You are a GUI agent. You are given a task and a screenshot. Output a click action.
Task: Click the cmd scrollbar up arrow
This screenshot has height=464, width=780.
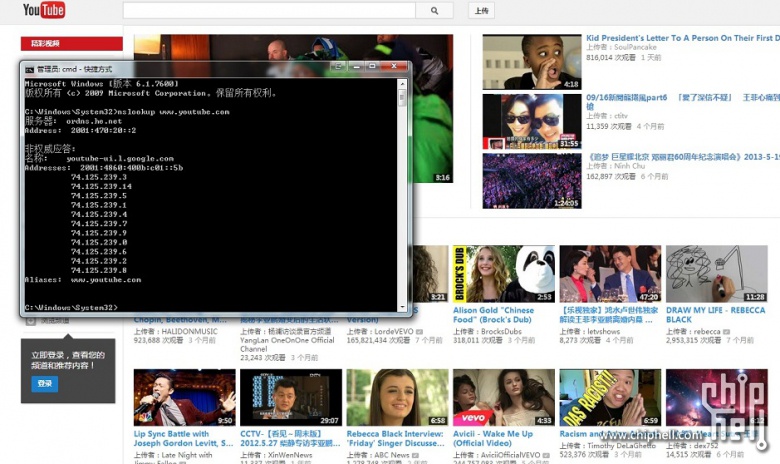click(x=402, y=84)
